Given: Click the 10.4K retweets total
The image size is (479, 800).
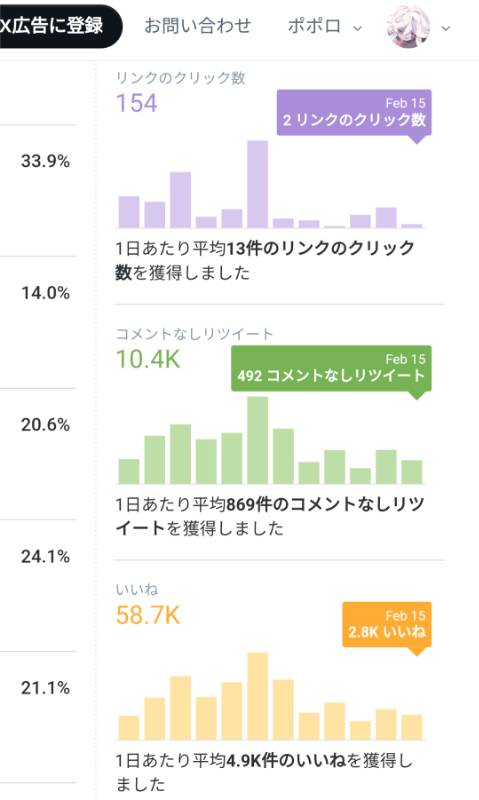Looking at the screenshot, I should click(x=148, y=359).
